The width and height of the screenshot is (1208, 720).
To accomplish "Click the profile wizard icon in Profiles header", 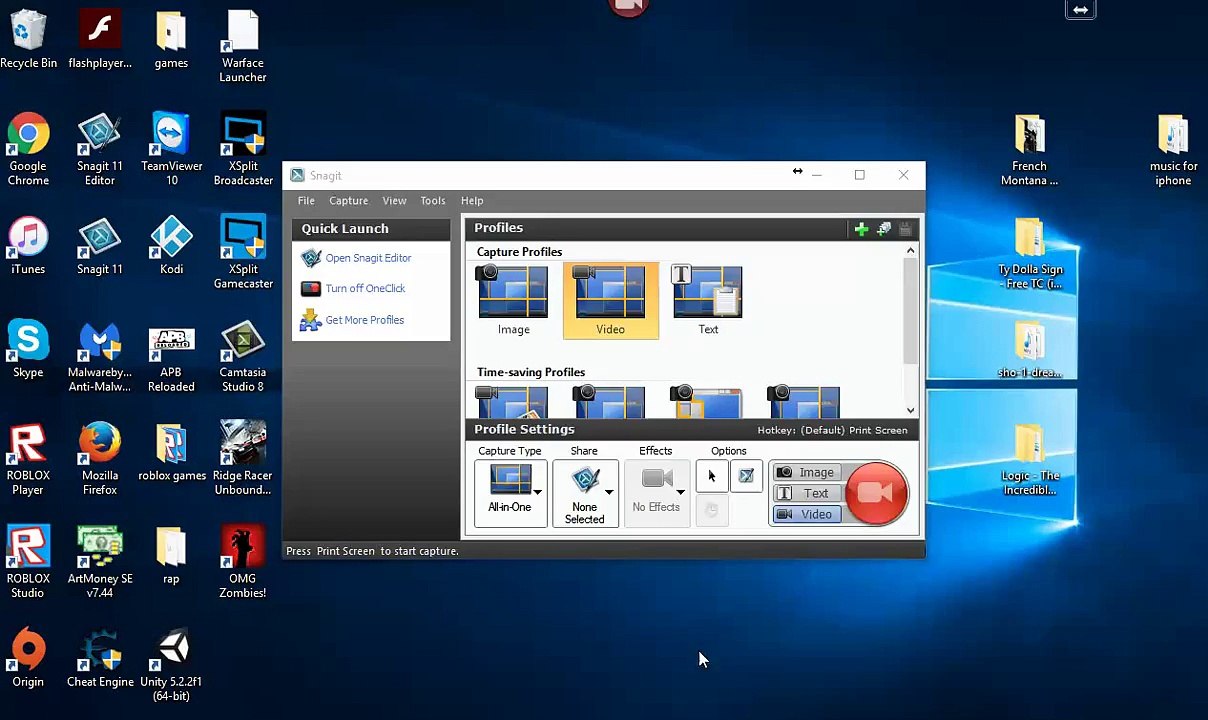I will click(x=884, y=229).
